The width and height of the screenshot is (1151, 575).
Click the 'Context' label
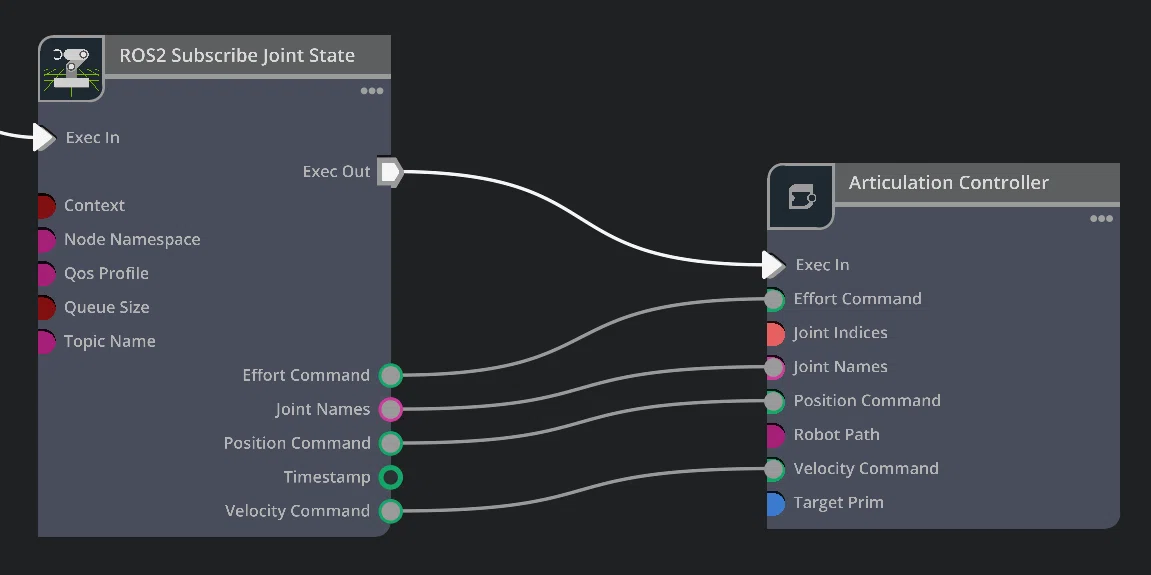95,206
